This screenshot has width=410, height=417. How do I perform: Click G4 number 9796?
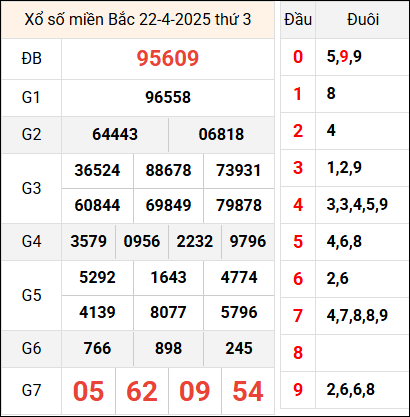point(248,241)
